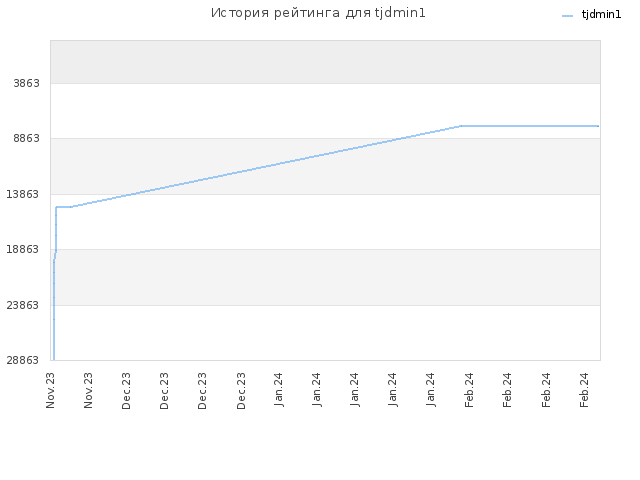Click where the gradual rise begins after the plateau
640x480 pixels.
[x=72, y=207]
